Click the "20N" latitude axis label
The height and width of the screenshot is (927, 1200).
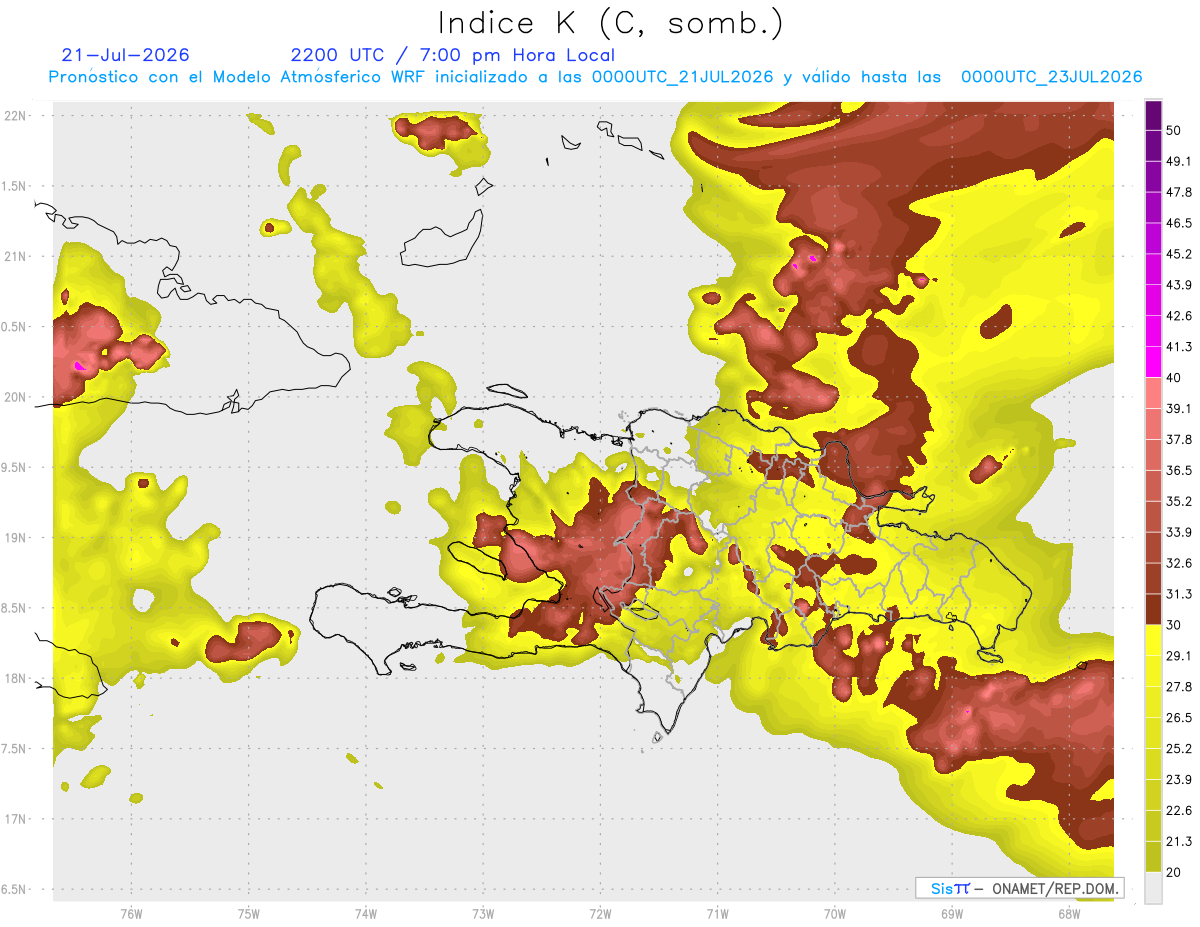click(x=17, y=397)
